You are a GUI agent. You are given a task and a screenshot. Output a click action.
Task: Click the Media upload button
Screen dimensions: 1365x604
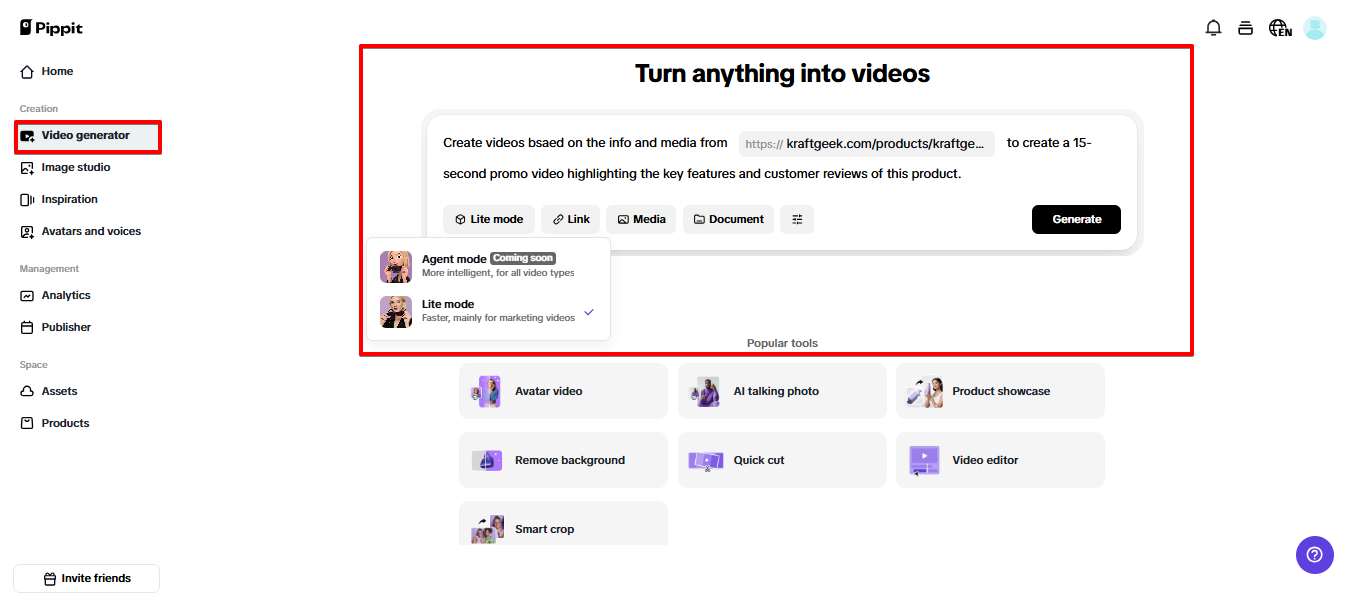click(x=641, y=219)
